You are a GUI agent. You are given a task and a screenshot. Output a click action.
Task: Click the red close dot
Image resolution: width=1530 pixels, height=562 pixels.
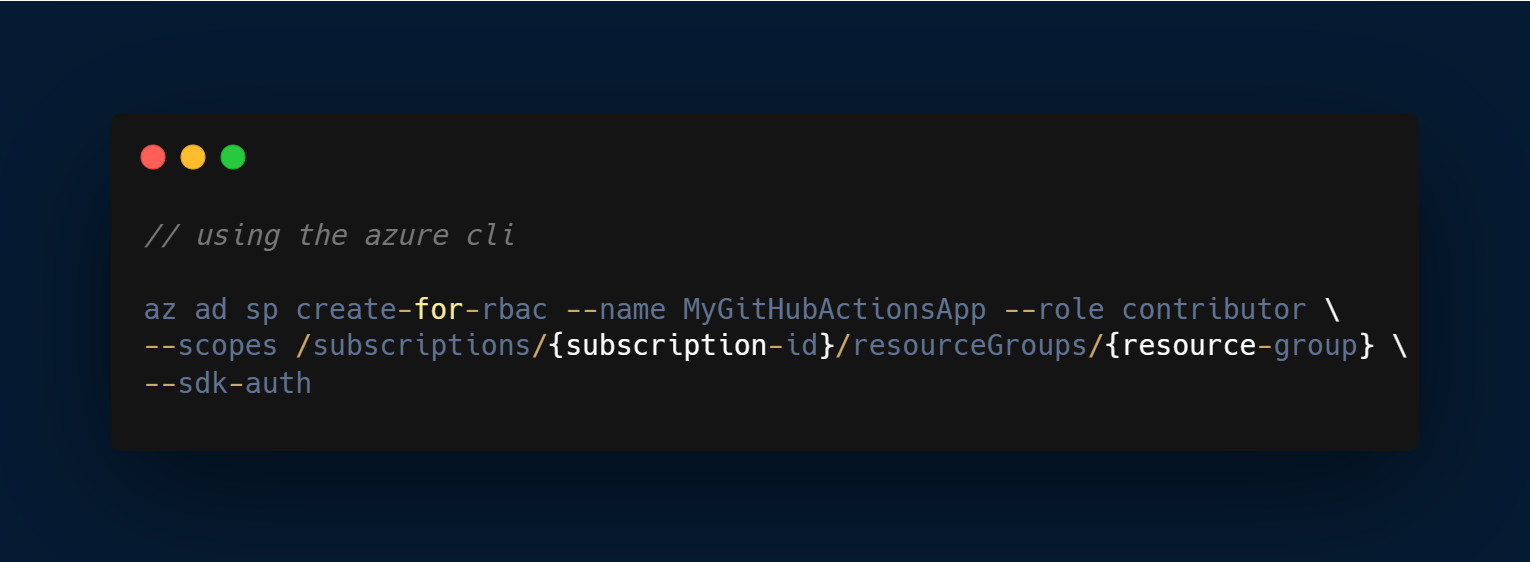click(x=153, y=157)
